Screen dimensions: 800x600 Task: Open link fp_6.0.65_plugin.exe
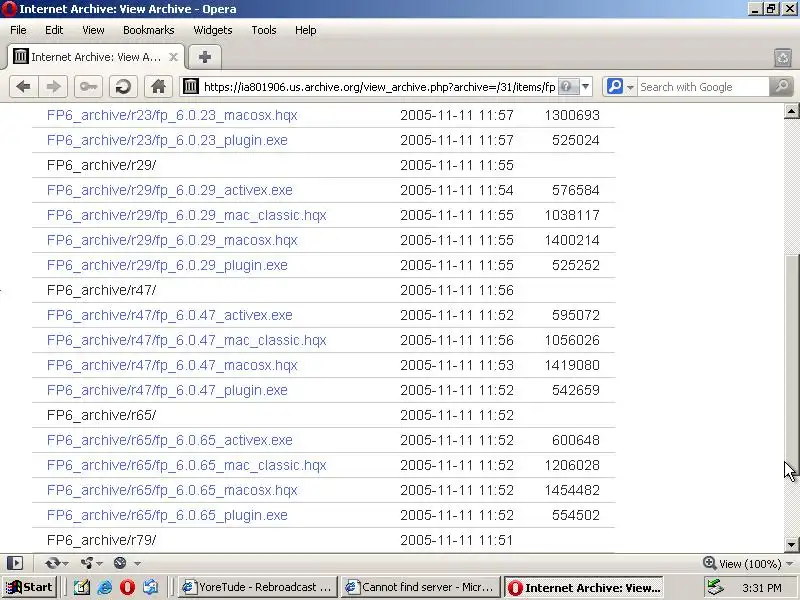[x=167, y=515]
